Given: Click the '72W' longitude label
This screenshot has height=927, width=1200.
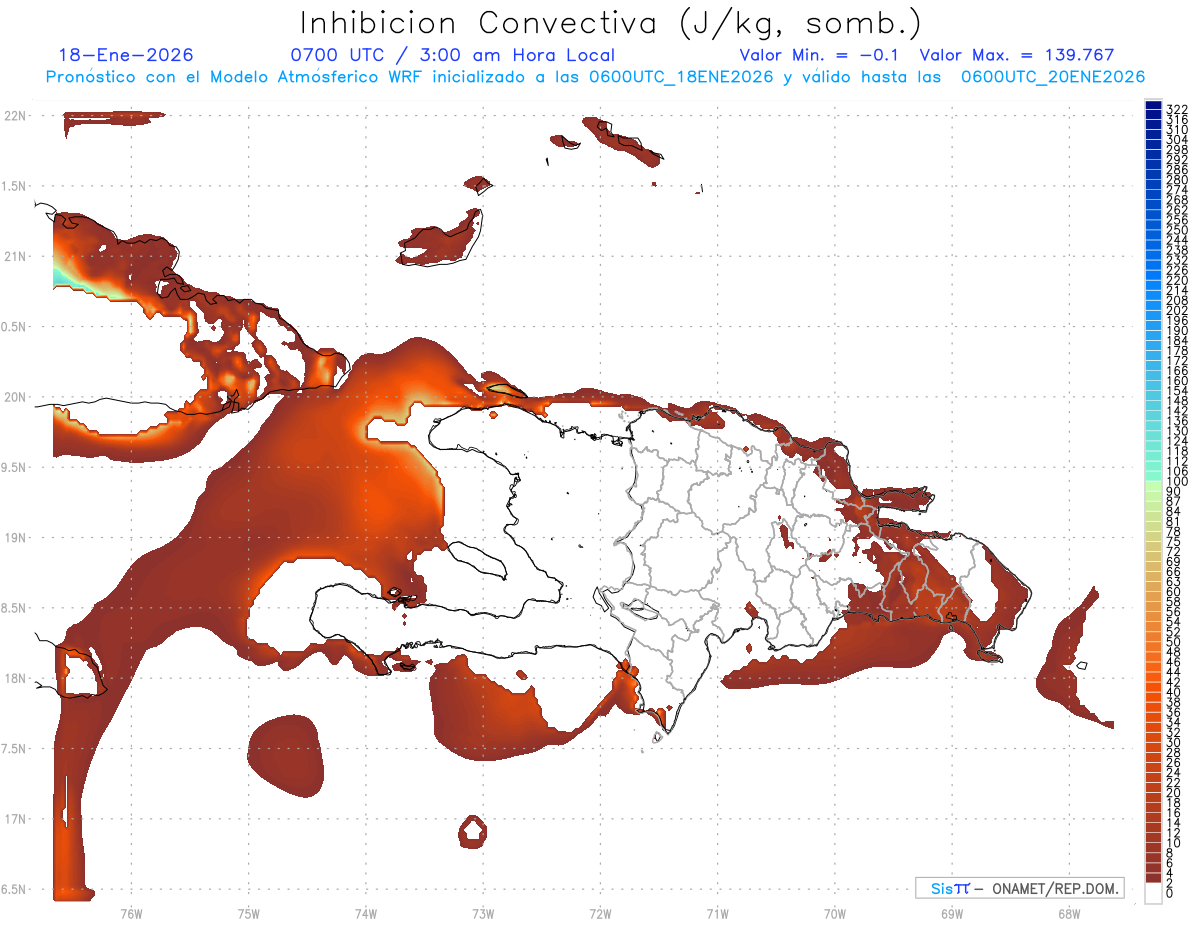Looking at the screenshot, I should pos(600,914).
